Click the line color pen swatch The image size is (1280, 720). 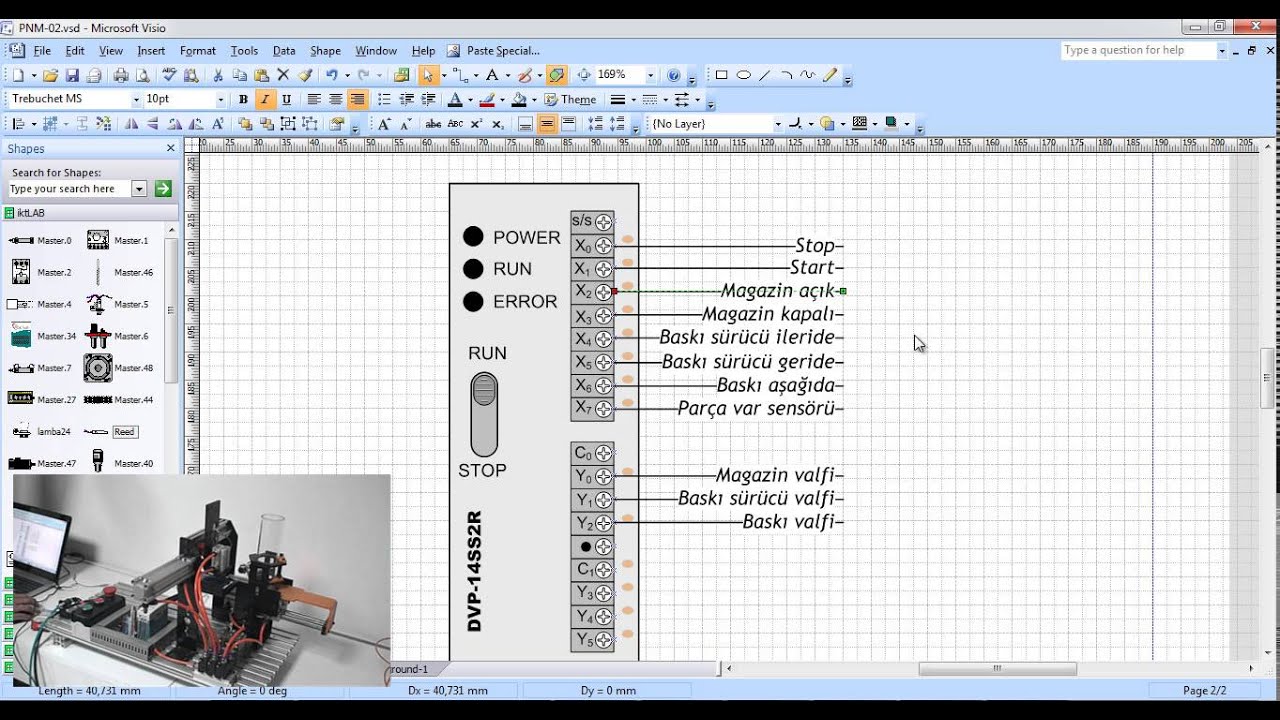tap(486, 100)
